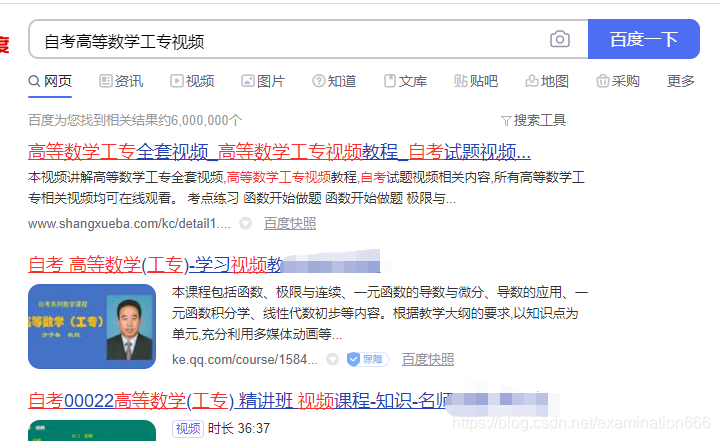Expand dropdown arrow beside ke.qq.com URL
720x441 pixels.
click(332, 359)
